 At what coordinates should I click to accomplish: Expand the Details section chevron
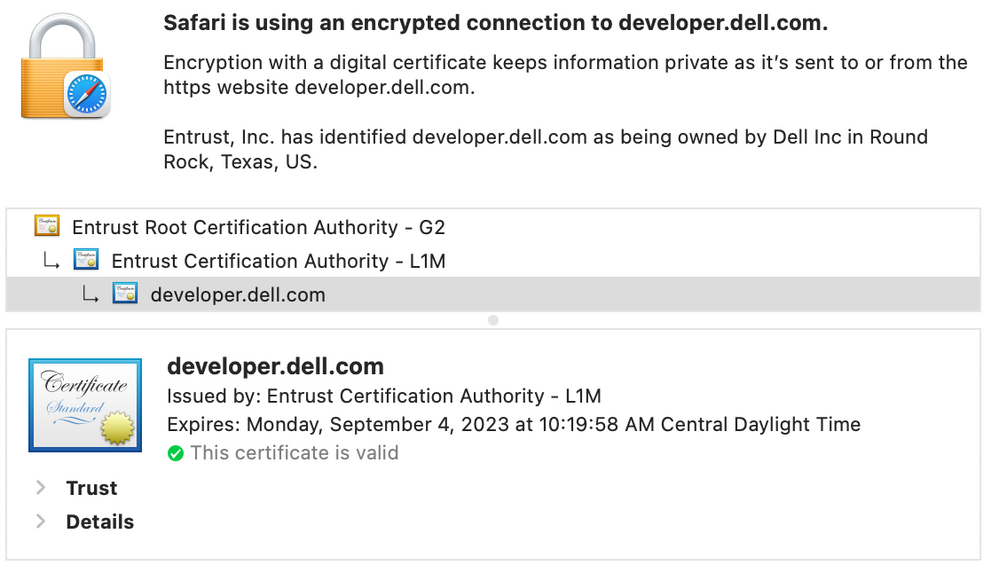(x=41, y=521)
